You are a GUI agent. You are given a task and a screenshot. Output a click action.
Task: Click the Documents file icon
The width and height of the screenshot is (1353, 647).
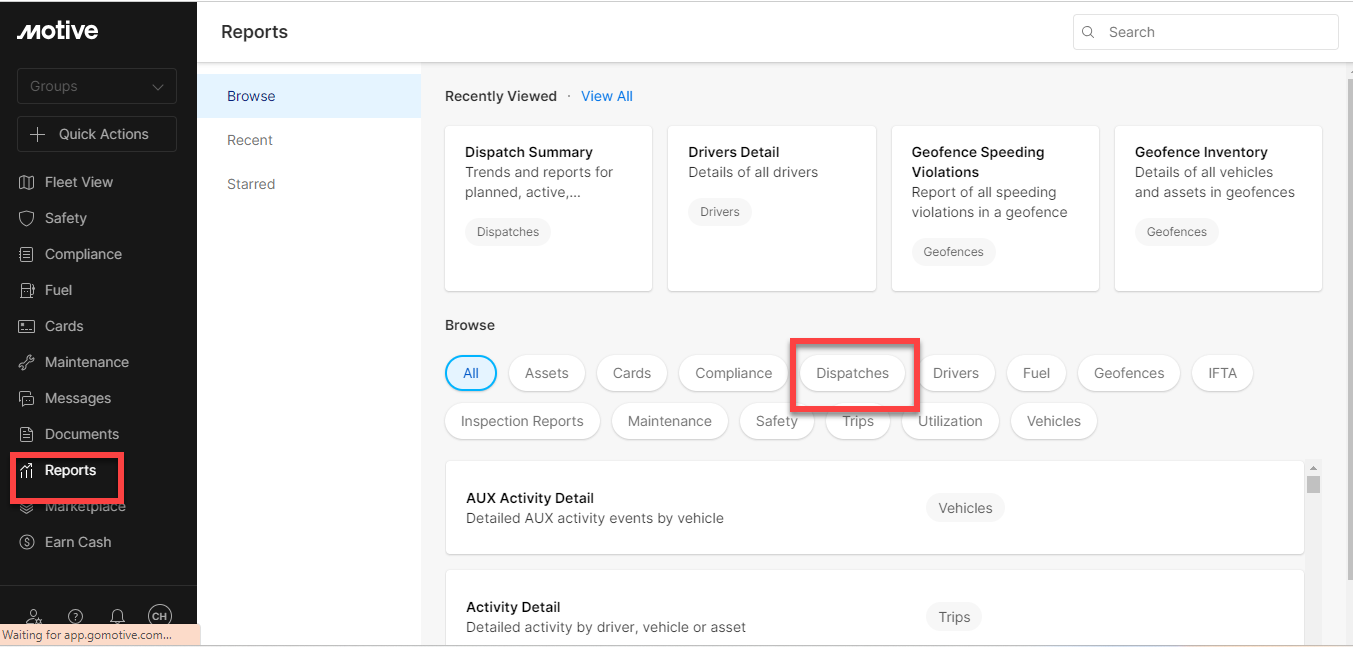(x=27, y=434)
